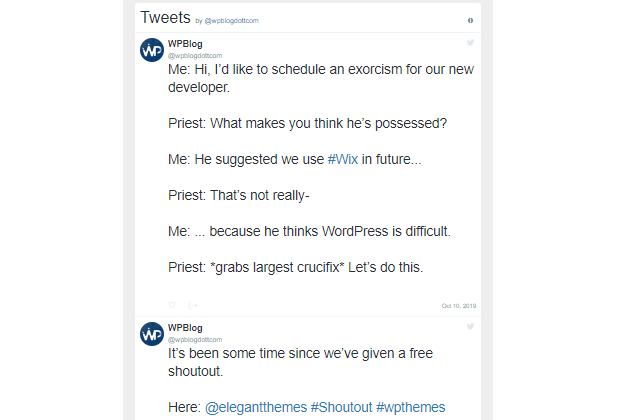
Task: Like the exorcism tweet with heart icon
Action: [x=172, y=305]
